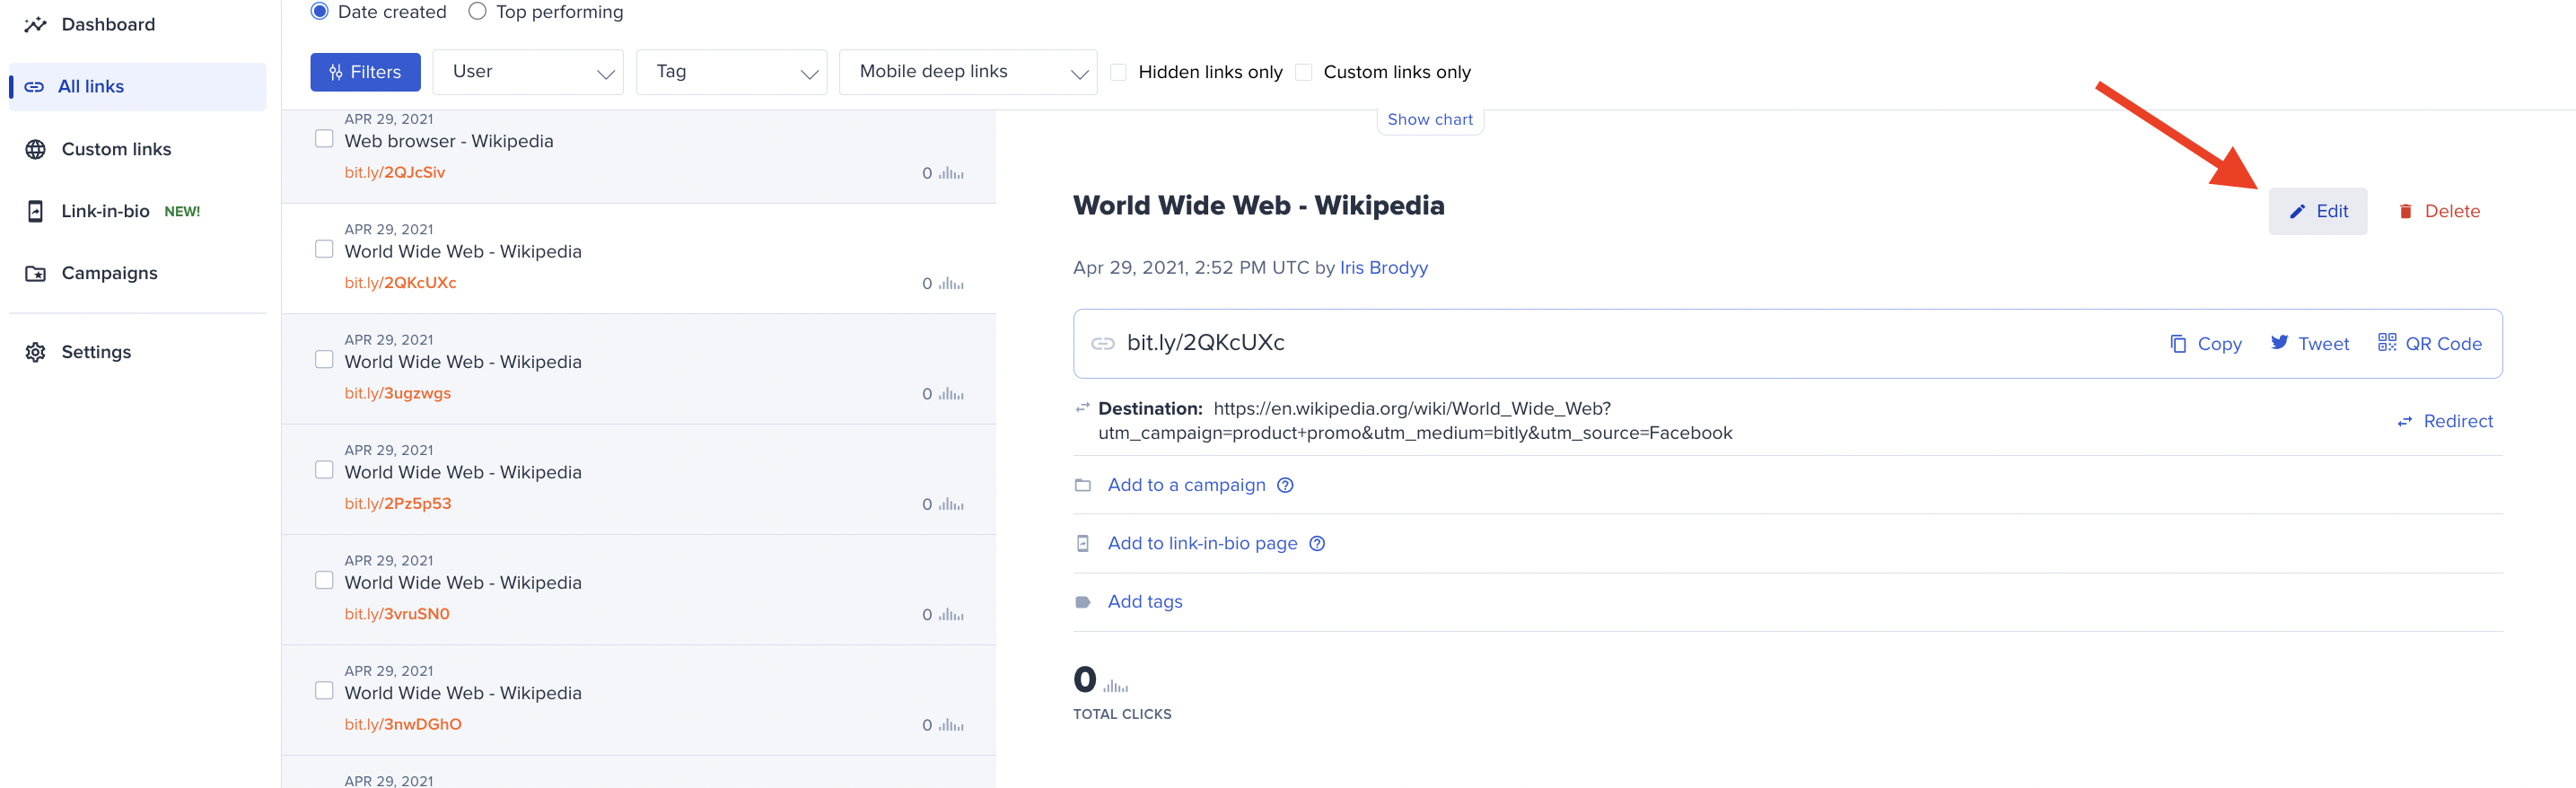
Task: Check the box for bit.ly/3vruSN0 link row
Action: coord(324,580)
